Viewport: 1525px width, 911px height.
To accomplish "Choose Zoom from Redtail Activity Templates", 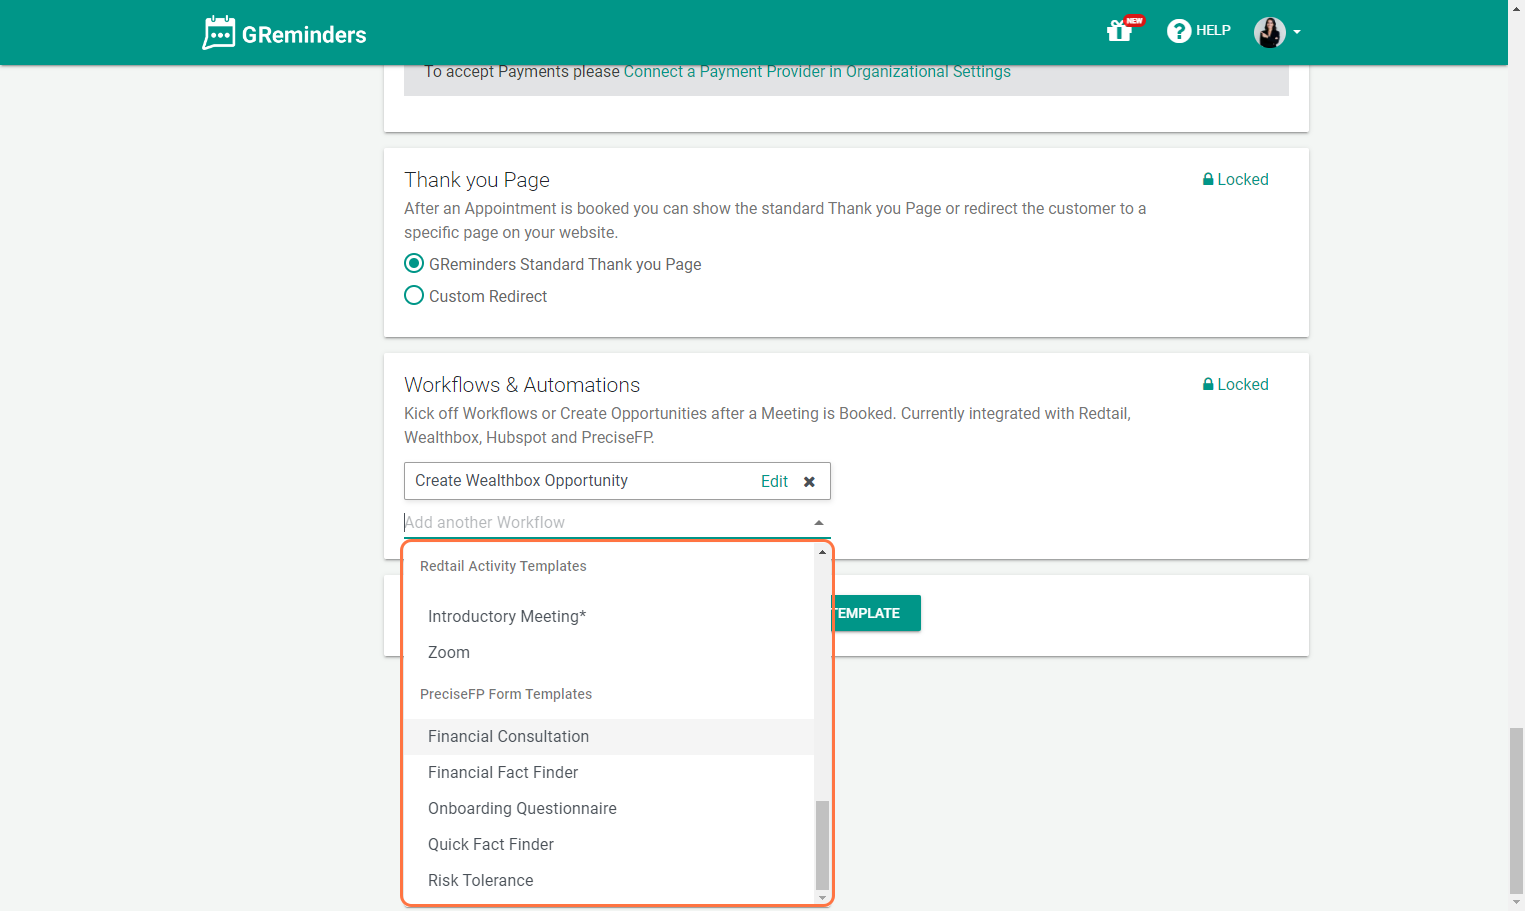I will click(448, 652).
